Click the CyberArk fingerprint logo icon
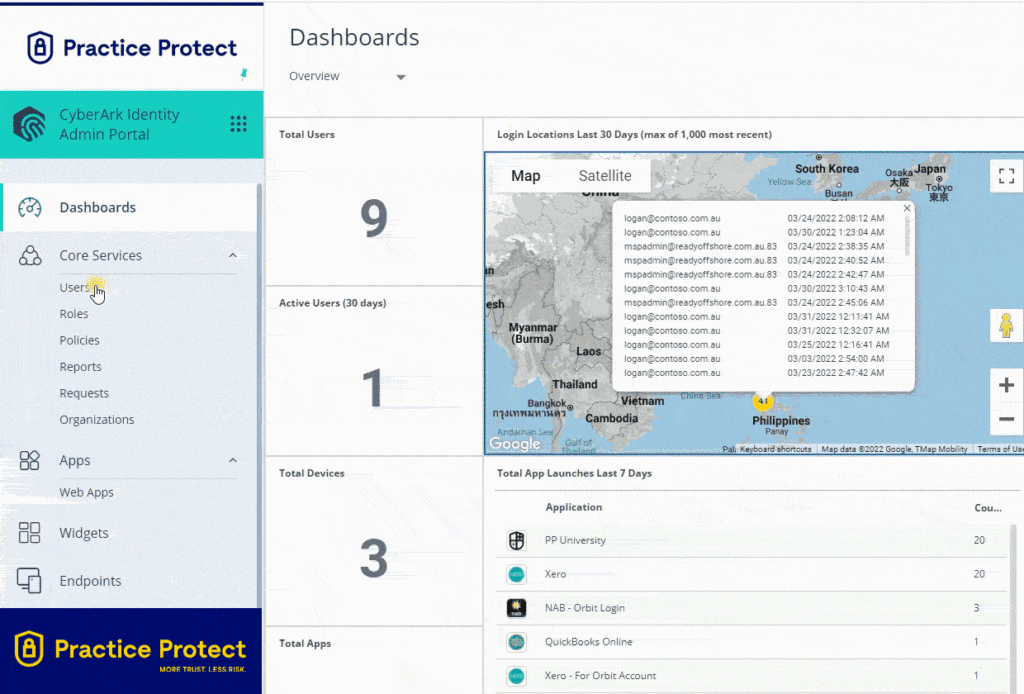This screenshot has width=1024, height=694. (x=29, y=124)
